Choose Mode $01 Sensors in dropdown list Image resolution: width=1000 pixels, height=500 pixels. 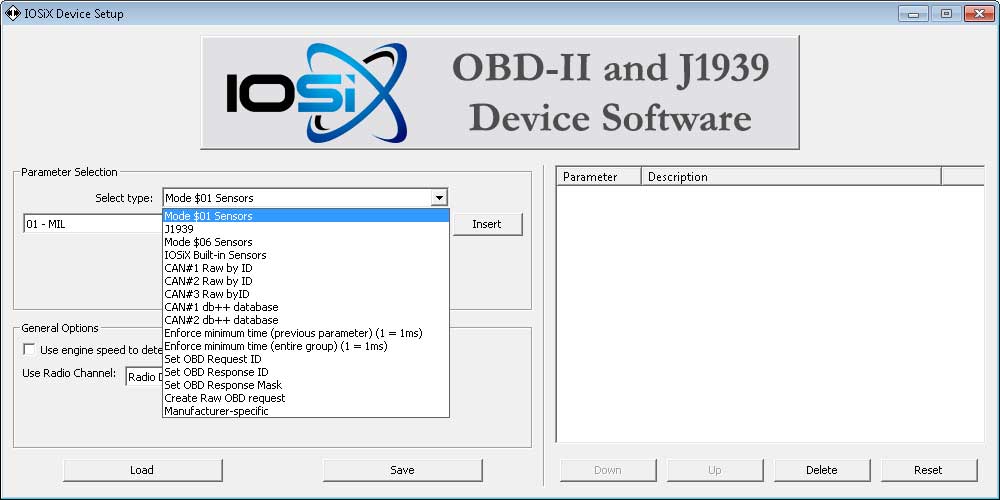pyautogui.click(x=306, y=216)
